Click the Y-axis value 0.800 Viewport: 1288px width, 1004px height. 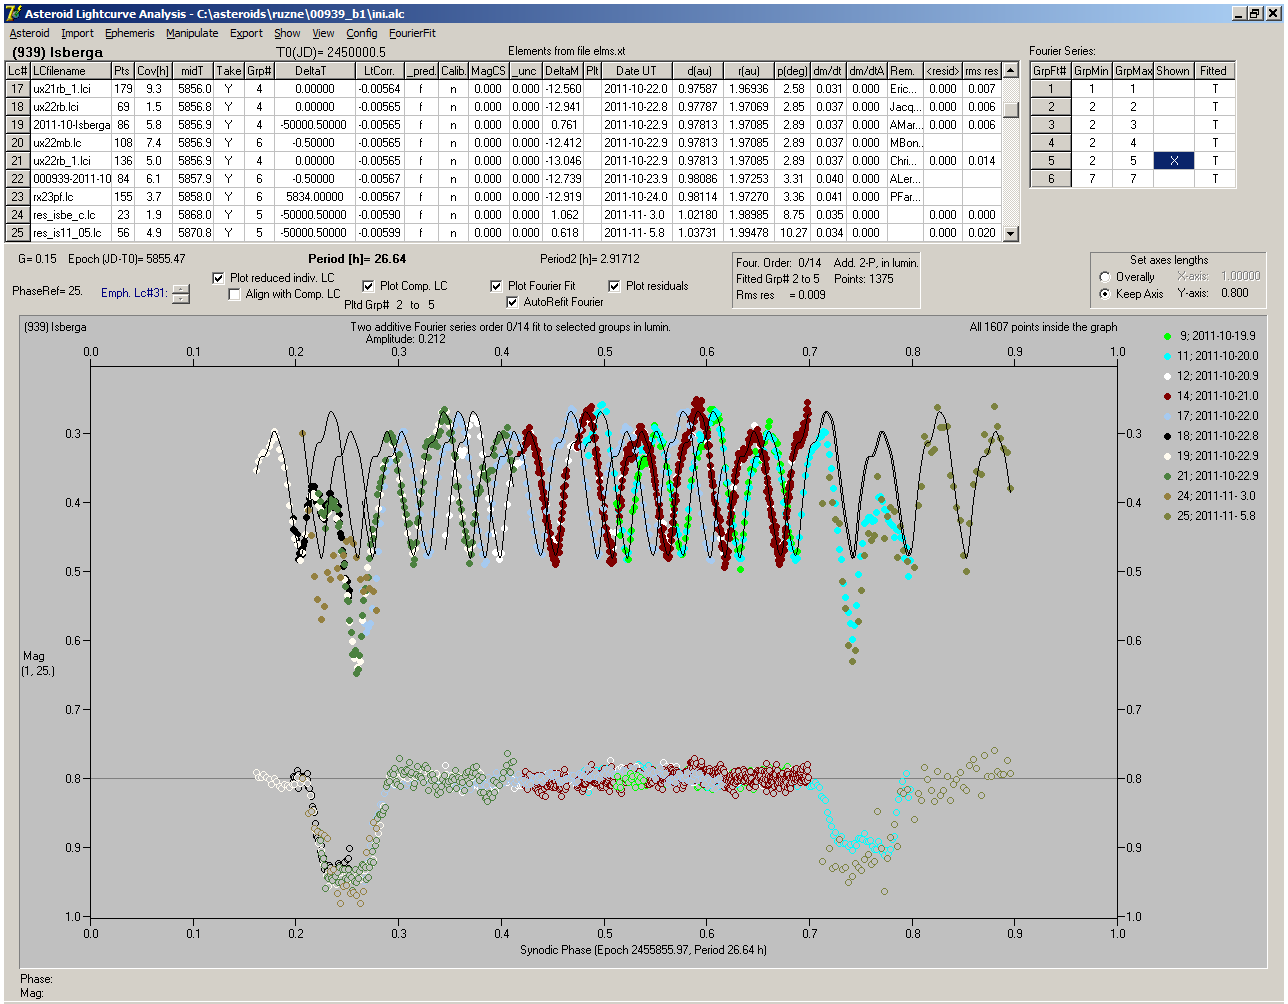[x=1234, y=293]
